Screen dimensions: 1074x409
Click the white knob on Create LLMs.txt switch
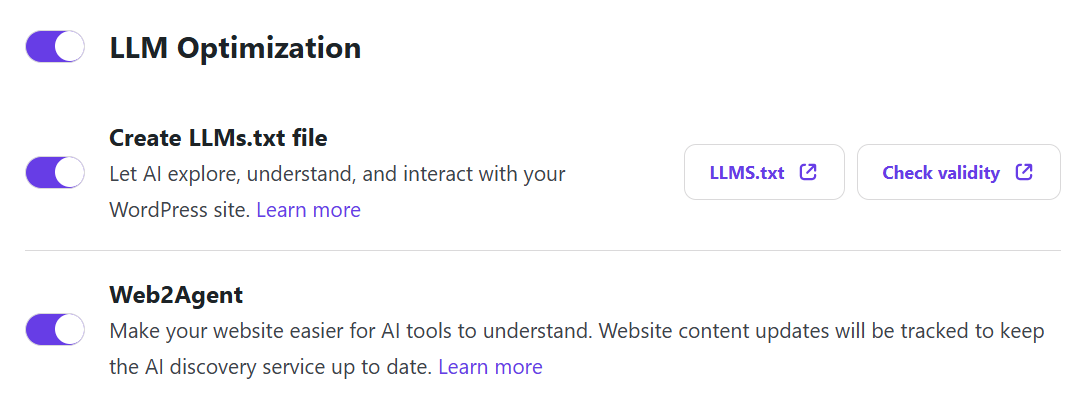coord(69,172)
